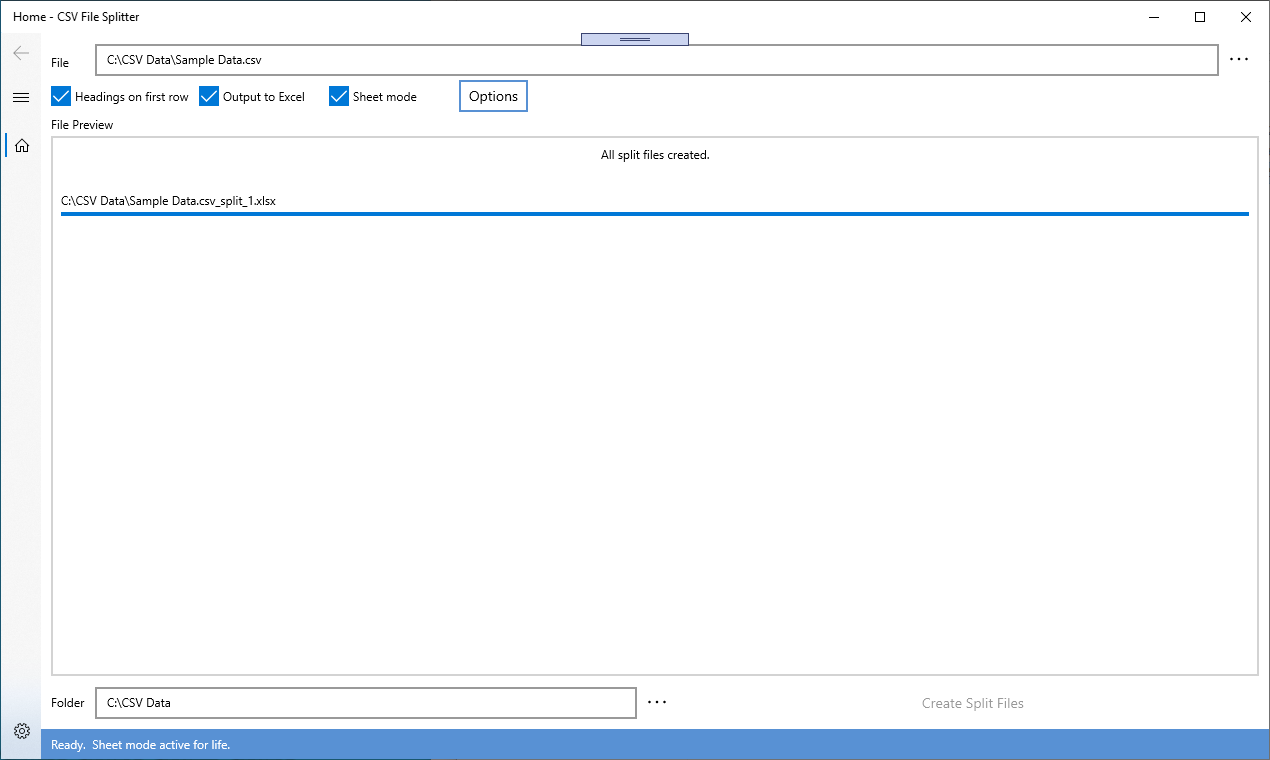Click the blue progress bar under the split file
Image resolution: width=1270 pixels, height=760 pixels.
click(x=655, y=212)
